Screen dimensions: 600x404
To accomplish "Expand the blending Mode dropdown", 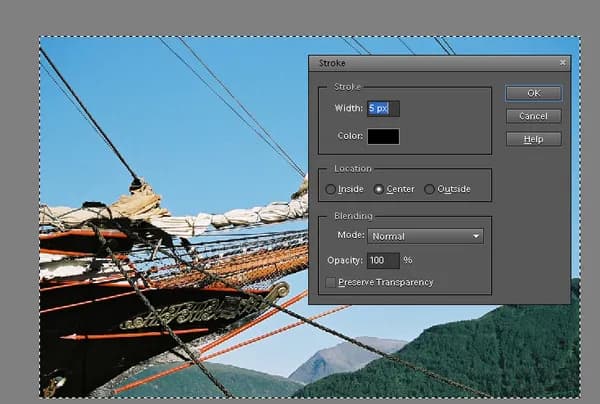I will coord(425,237).
